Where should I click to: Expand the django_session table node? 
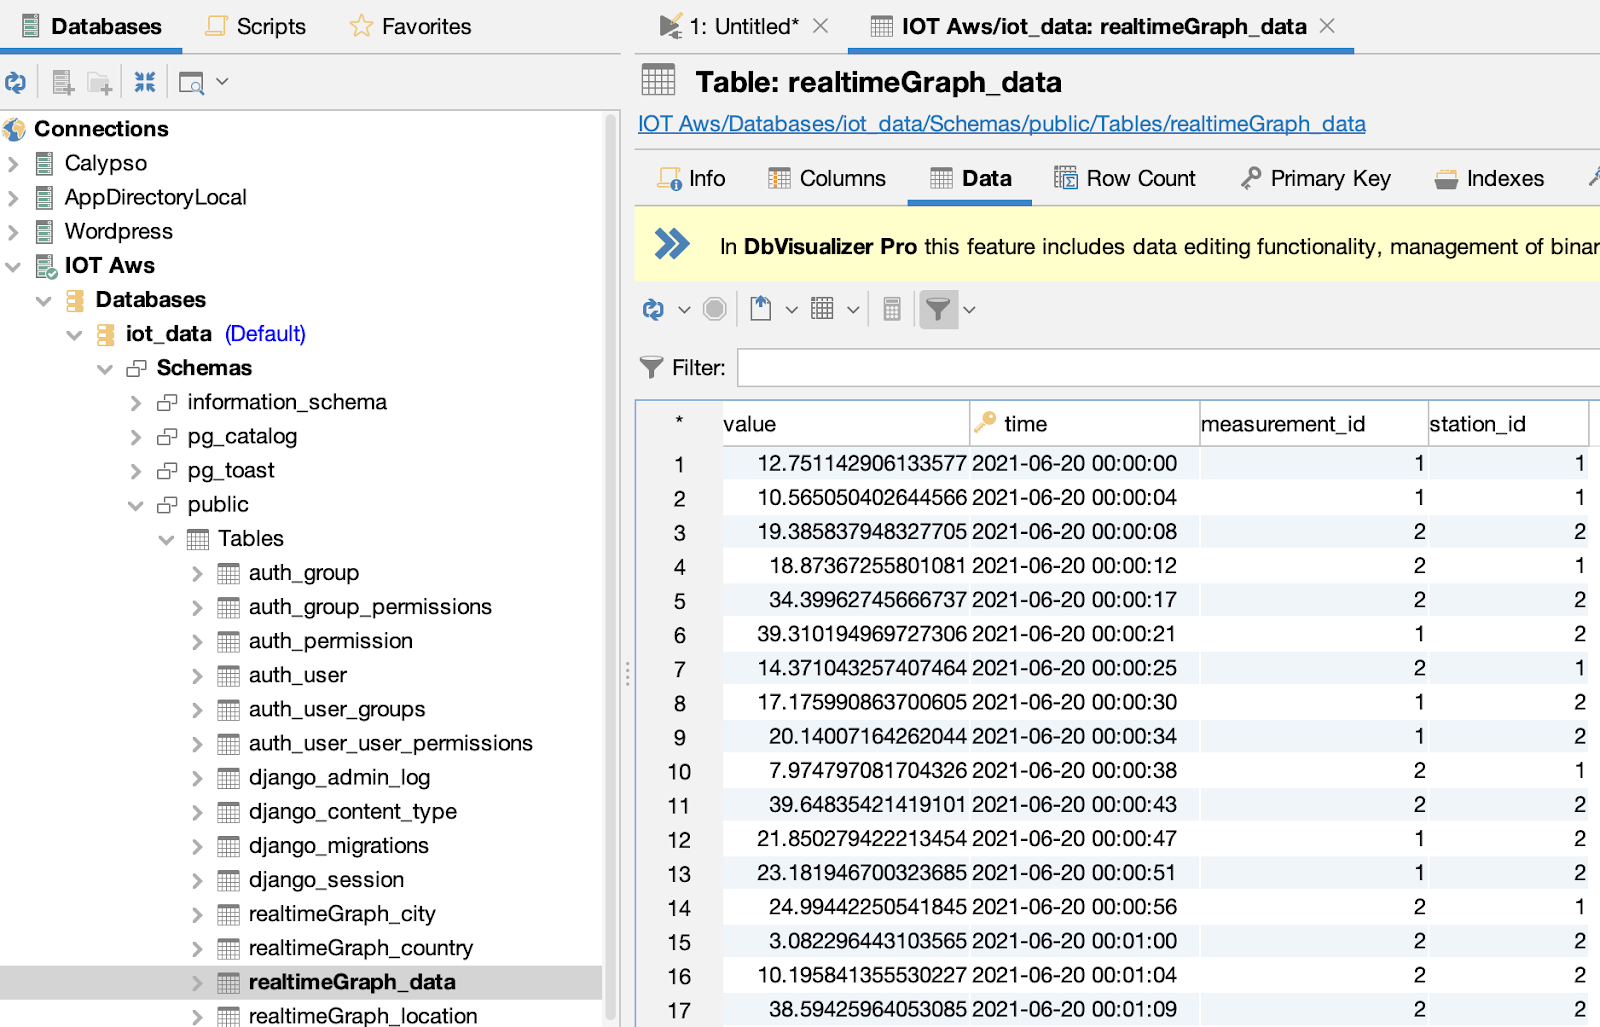coord(197,881)
